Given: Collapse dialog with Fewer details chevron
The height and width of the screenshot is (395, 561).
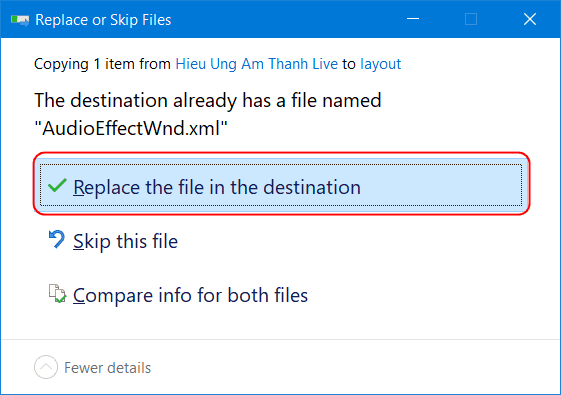Looking at the screenshot, I should pyautogui.click(x=46, y=367).
